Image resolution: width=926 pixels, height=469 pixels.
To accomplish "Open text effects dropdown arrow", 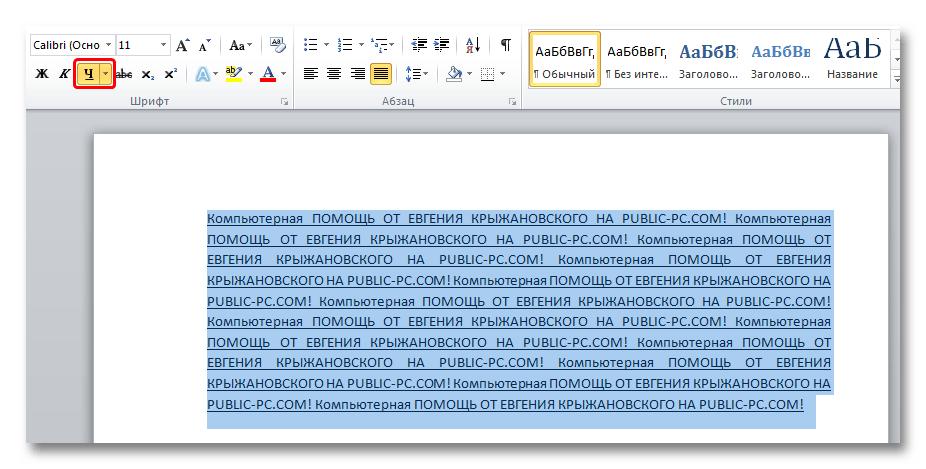I will [x=215, y=74].
